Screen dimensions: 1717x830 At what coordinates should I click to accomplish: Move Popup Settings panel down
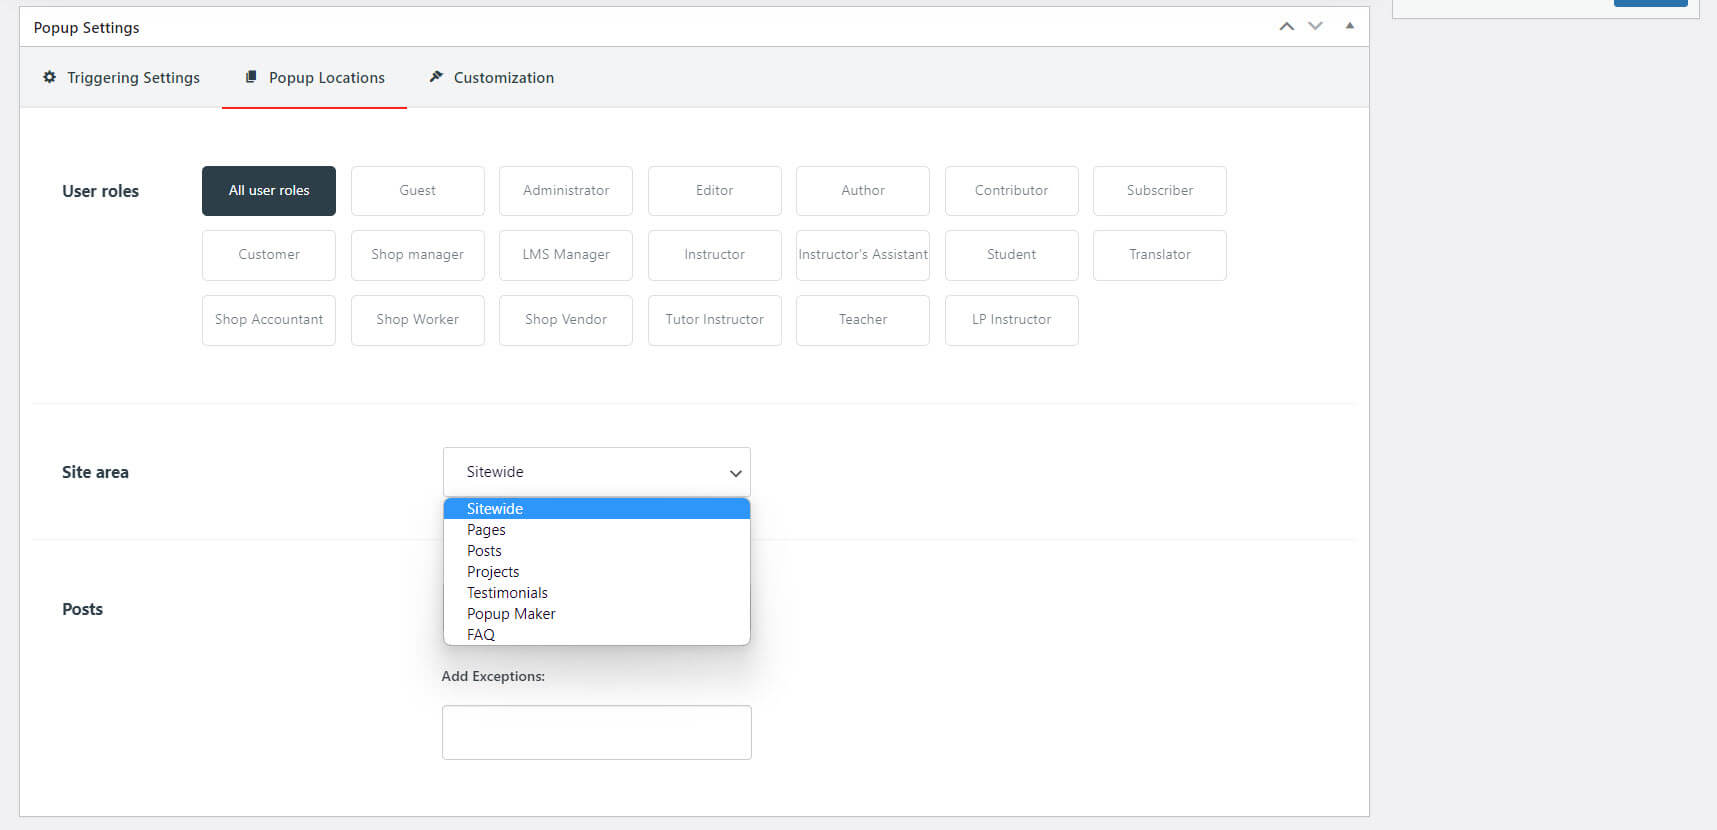(x=1315, y=26)
